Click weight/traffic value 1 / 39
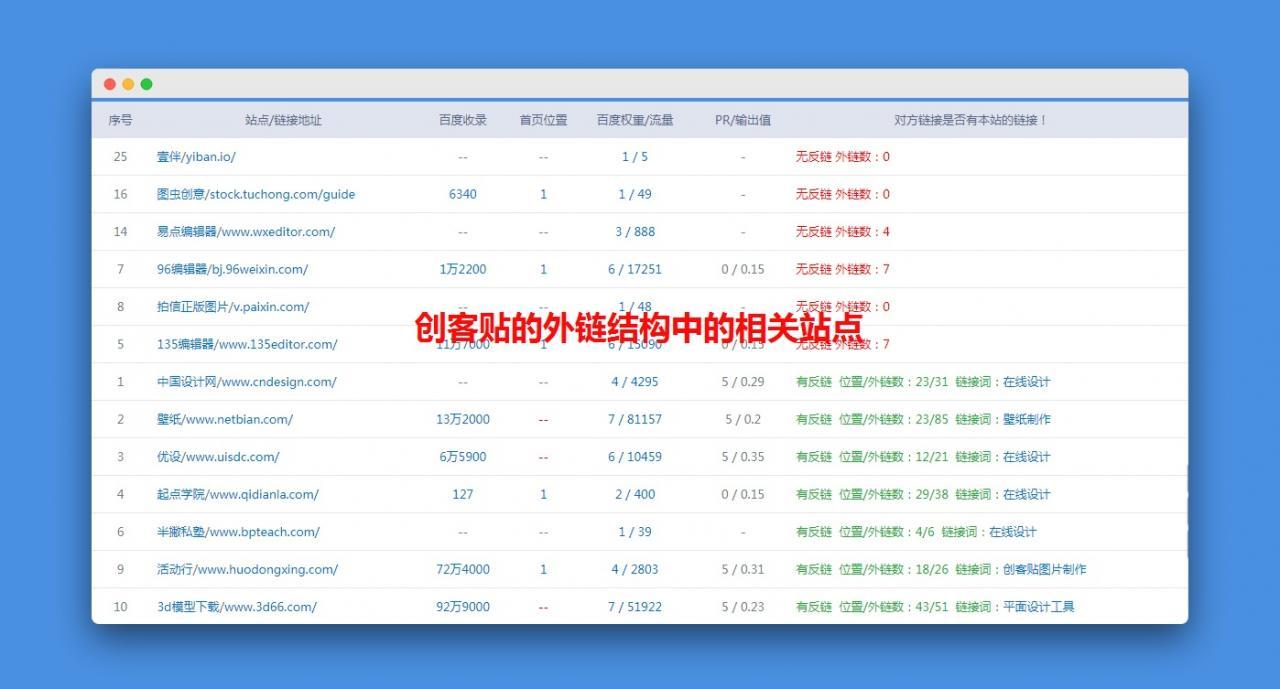The width and height of the screenshot is (1280, 689). click(635, 532)
